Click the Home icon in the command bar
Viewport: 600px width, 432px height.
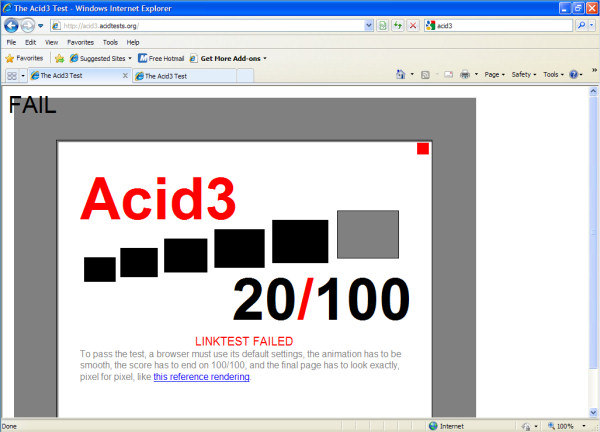401,74
